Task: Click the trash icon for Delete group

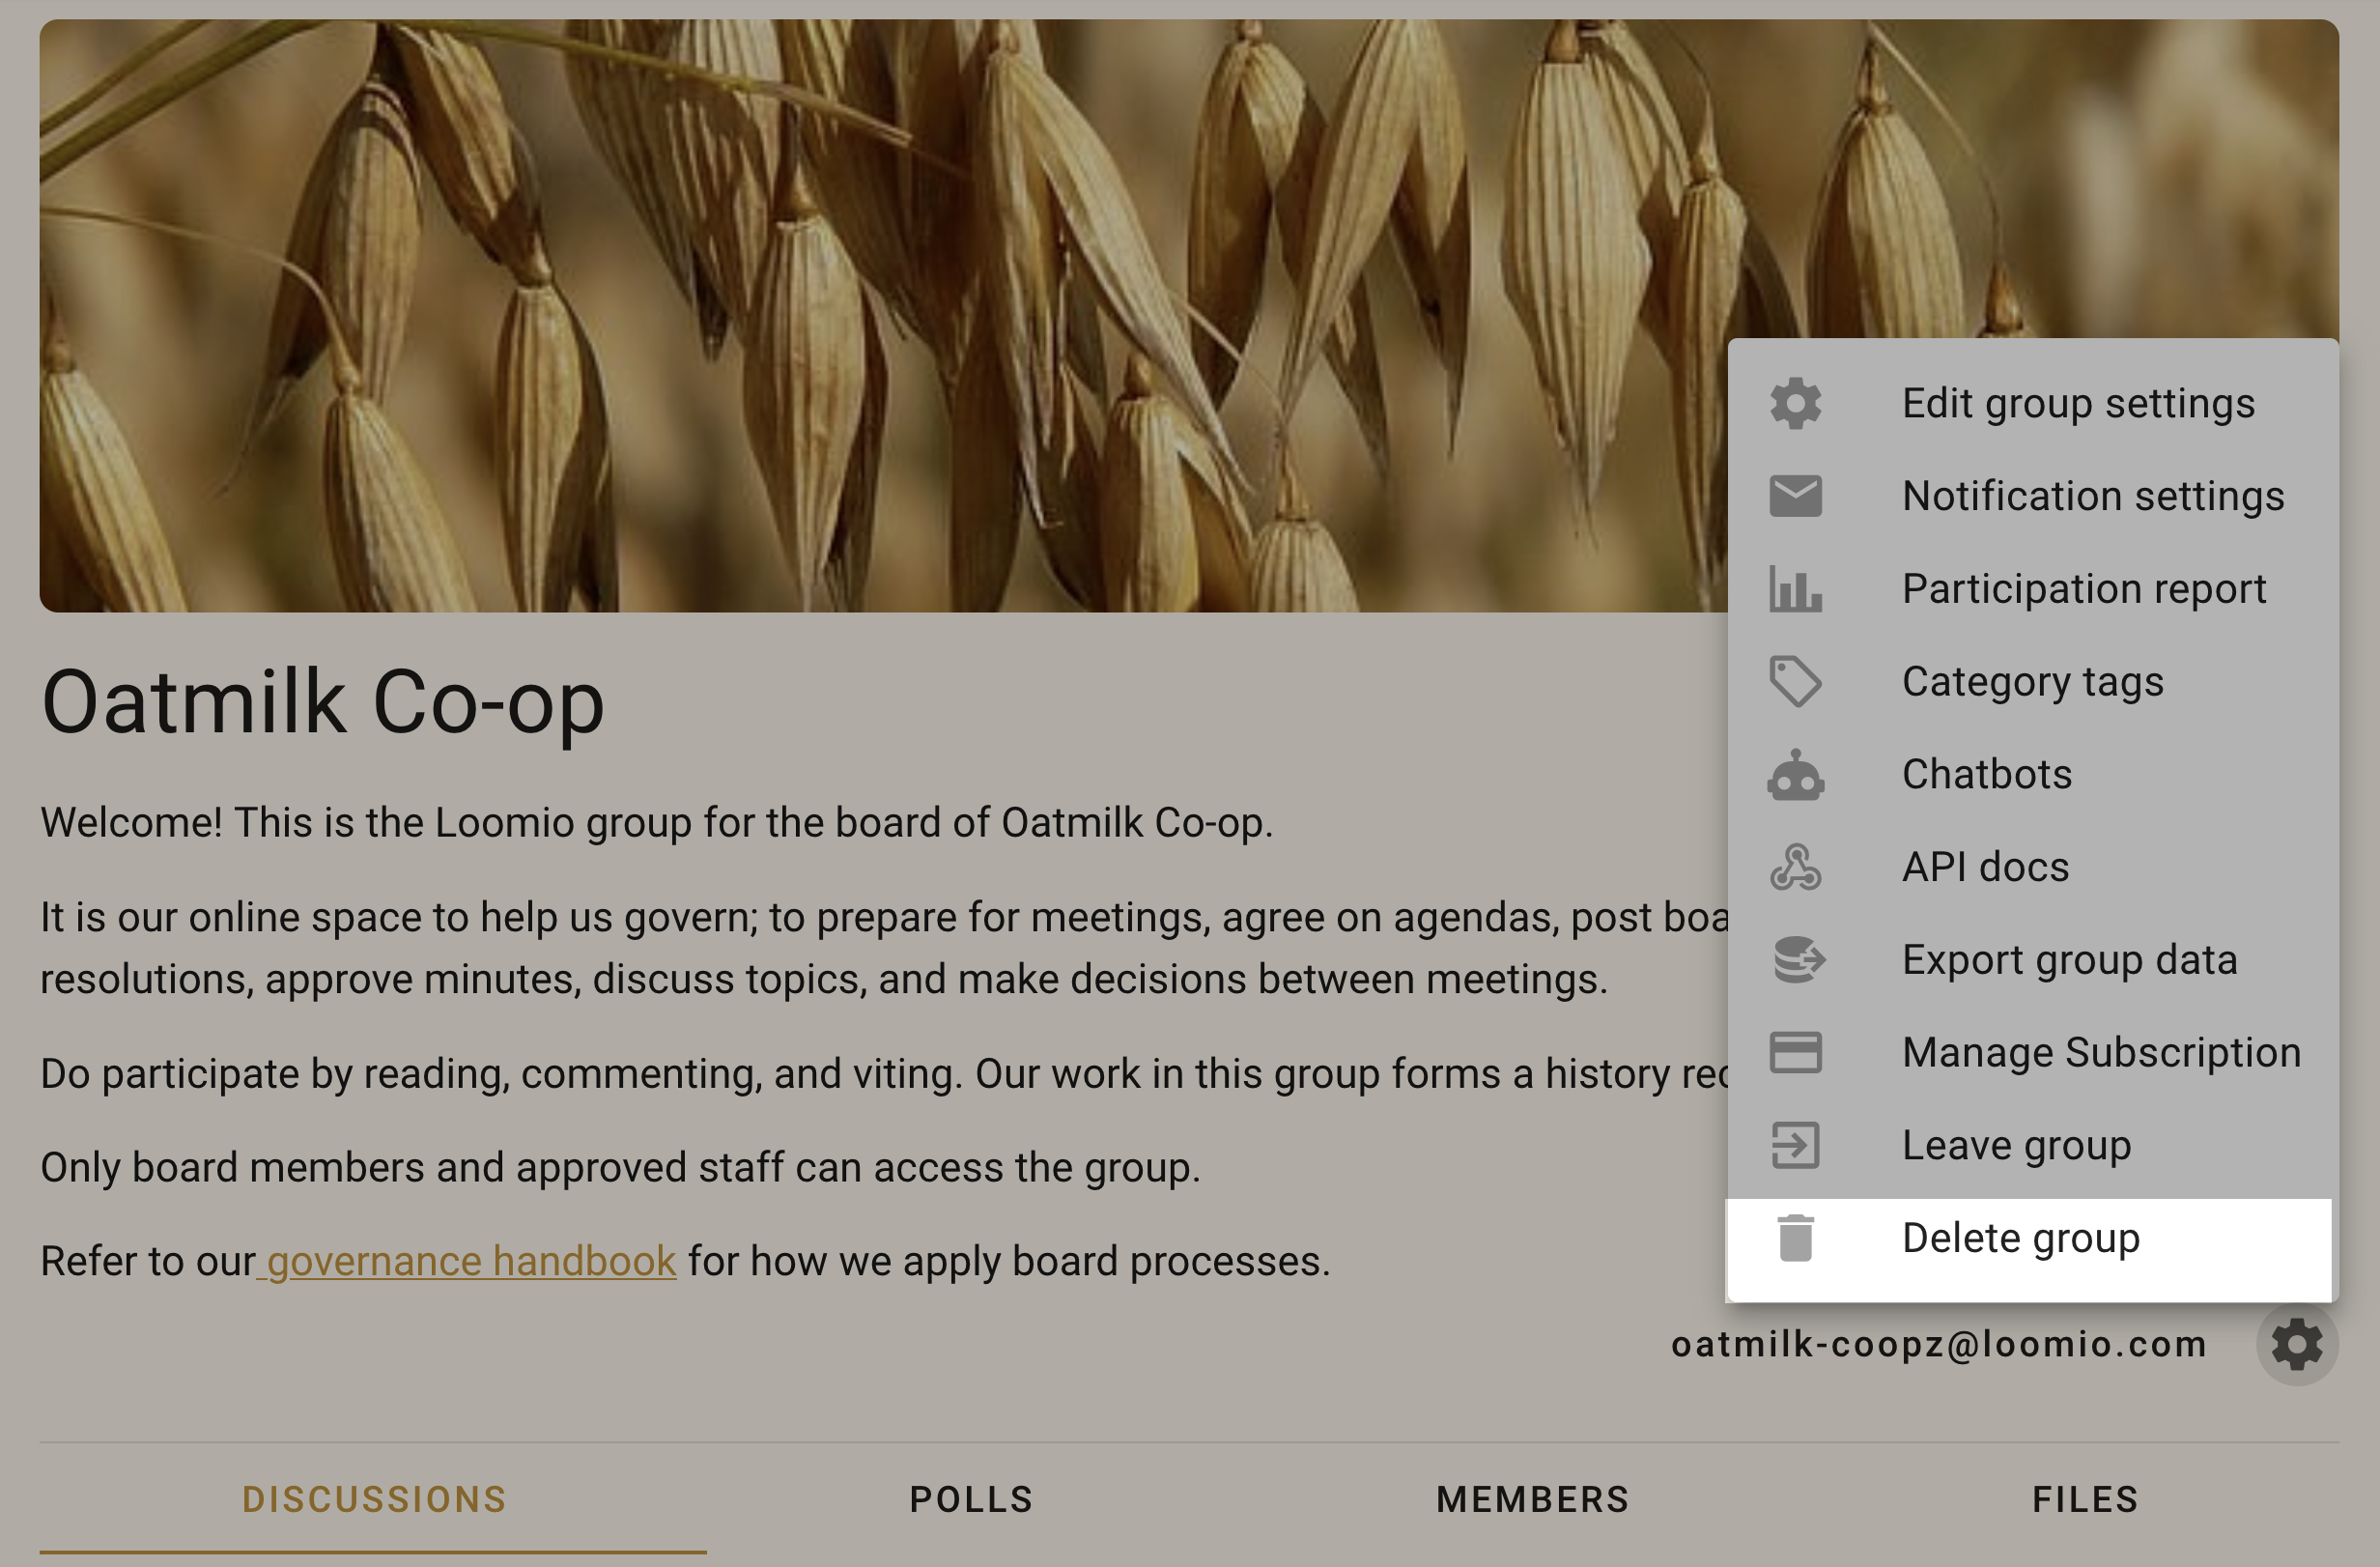Action: pos(1795,1238)
